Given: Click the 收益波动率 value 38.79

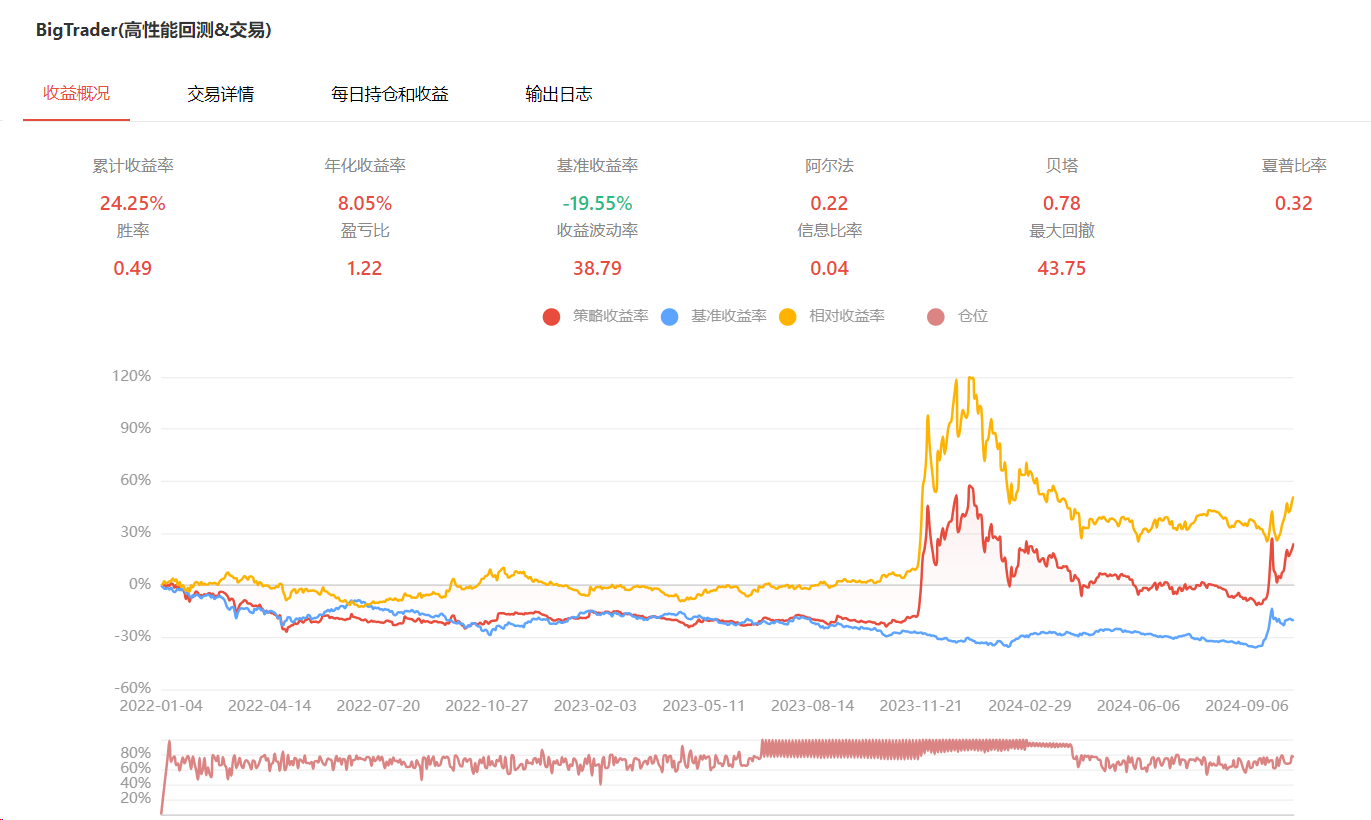Looking at the screenshot, I should pos(597,268).
